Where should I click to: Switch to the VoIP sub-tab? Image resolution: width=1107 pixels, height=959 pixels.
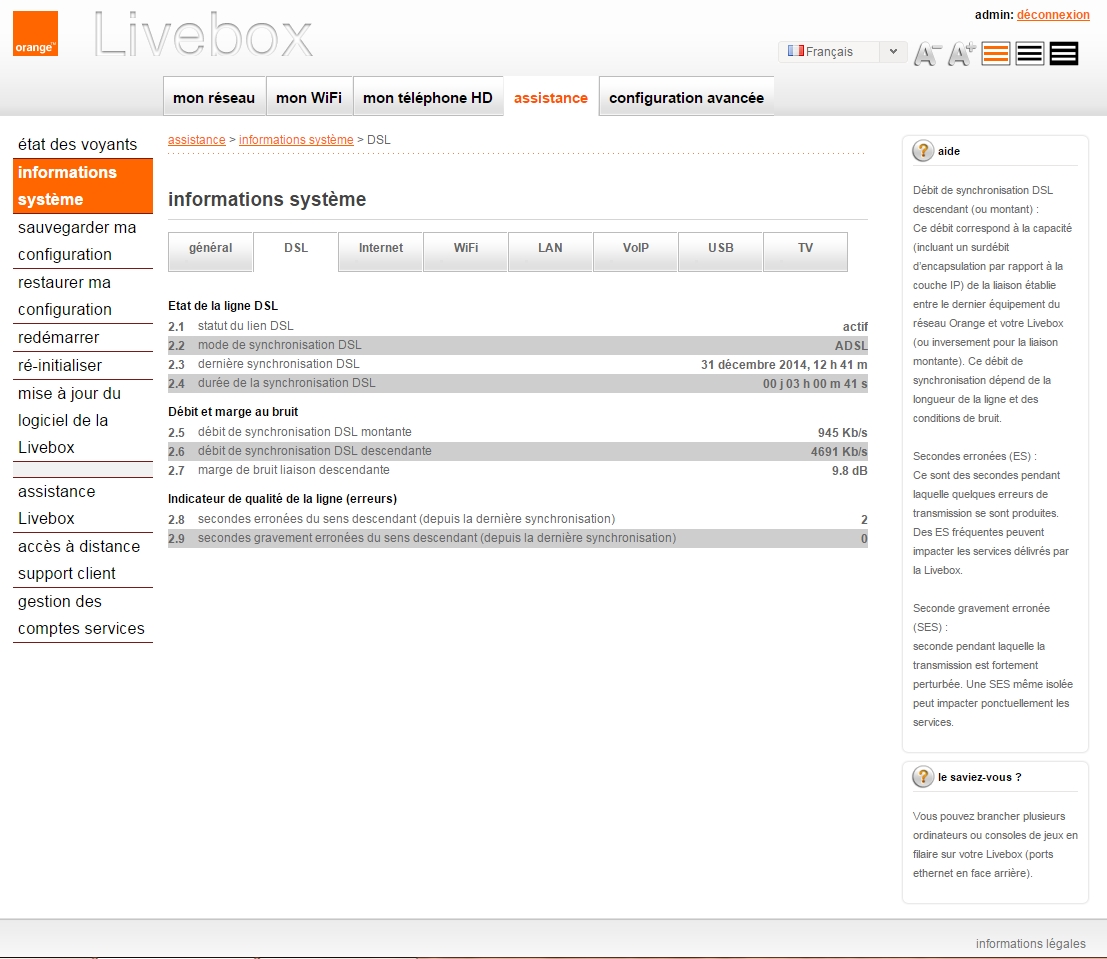tap(635, 251)
